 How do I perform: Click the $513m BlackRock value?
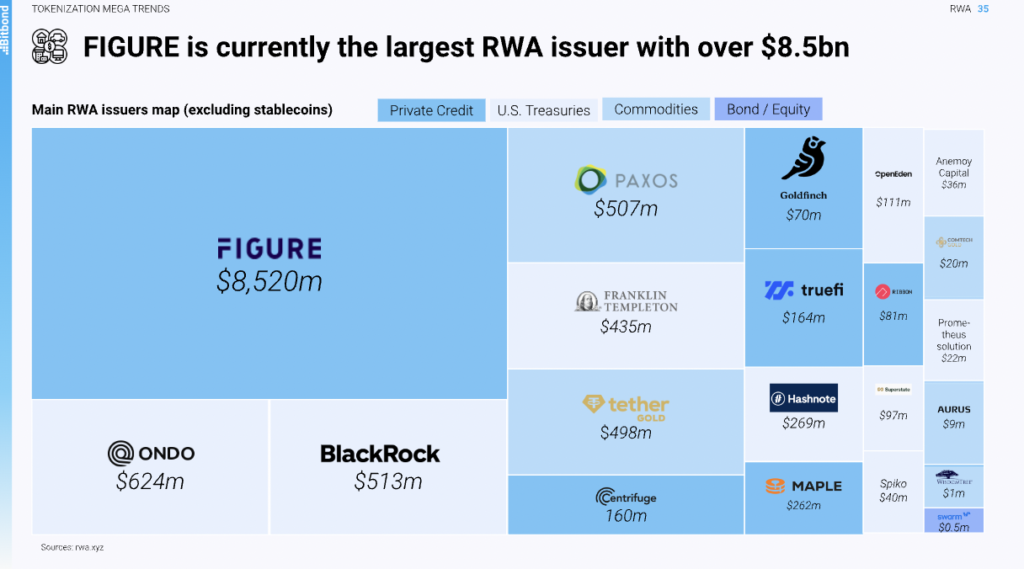[388, 481]
